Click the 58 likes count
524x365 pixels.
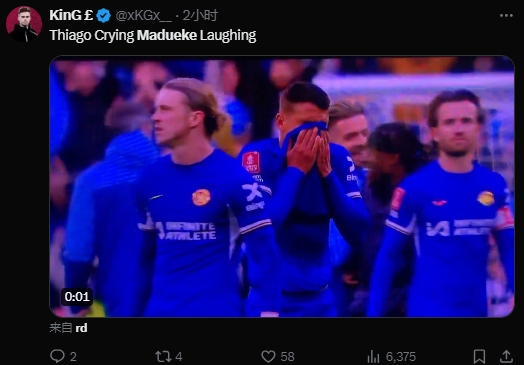point(287,357)
